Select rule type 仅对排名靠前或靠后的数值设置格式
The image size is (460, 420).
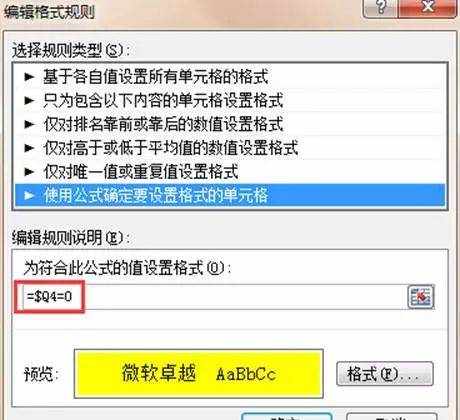tap(230, 124)
